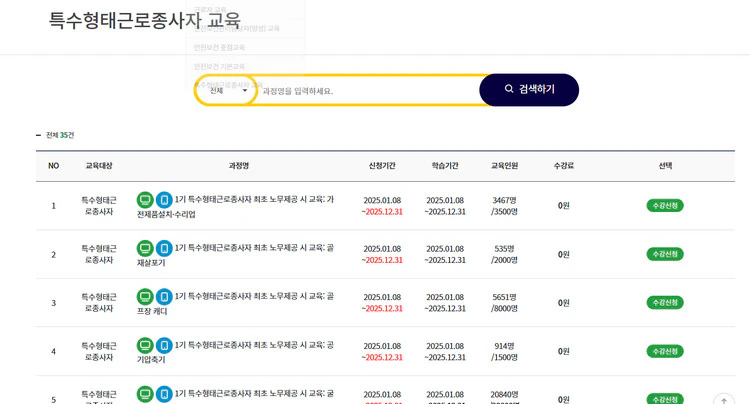
Task: Click the blue mobile icon for 공기압축기 course
Action: (x=164, y=345)
